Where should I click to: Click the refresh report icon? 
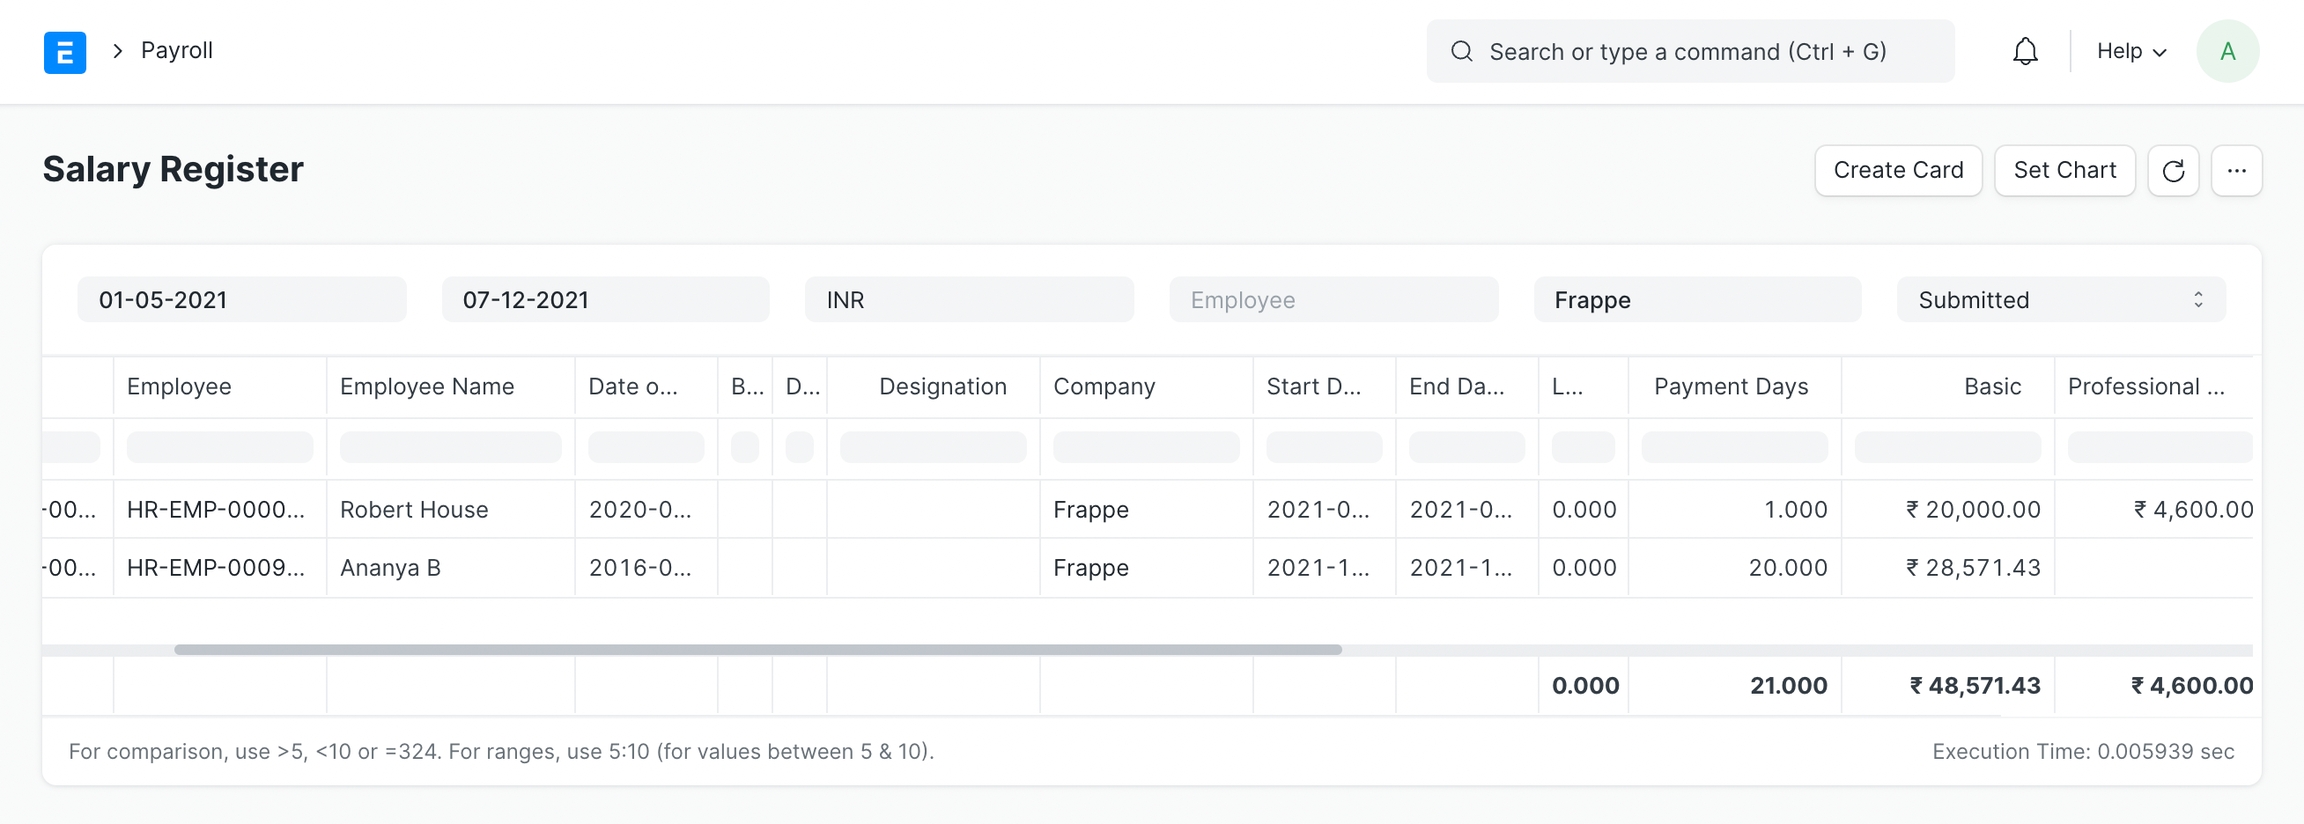pyautogui.click(x=2173, y=171)
